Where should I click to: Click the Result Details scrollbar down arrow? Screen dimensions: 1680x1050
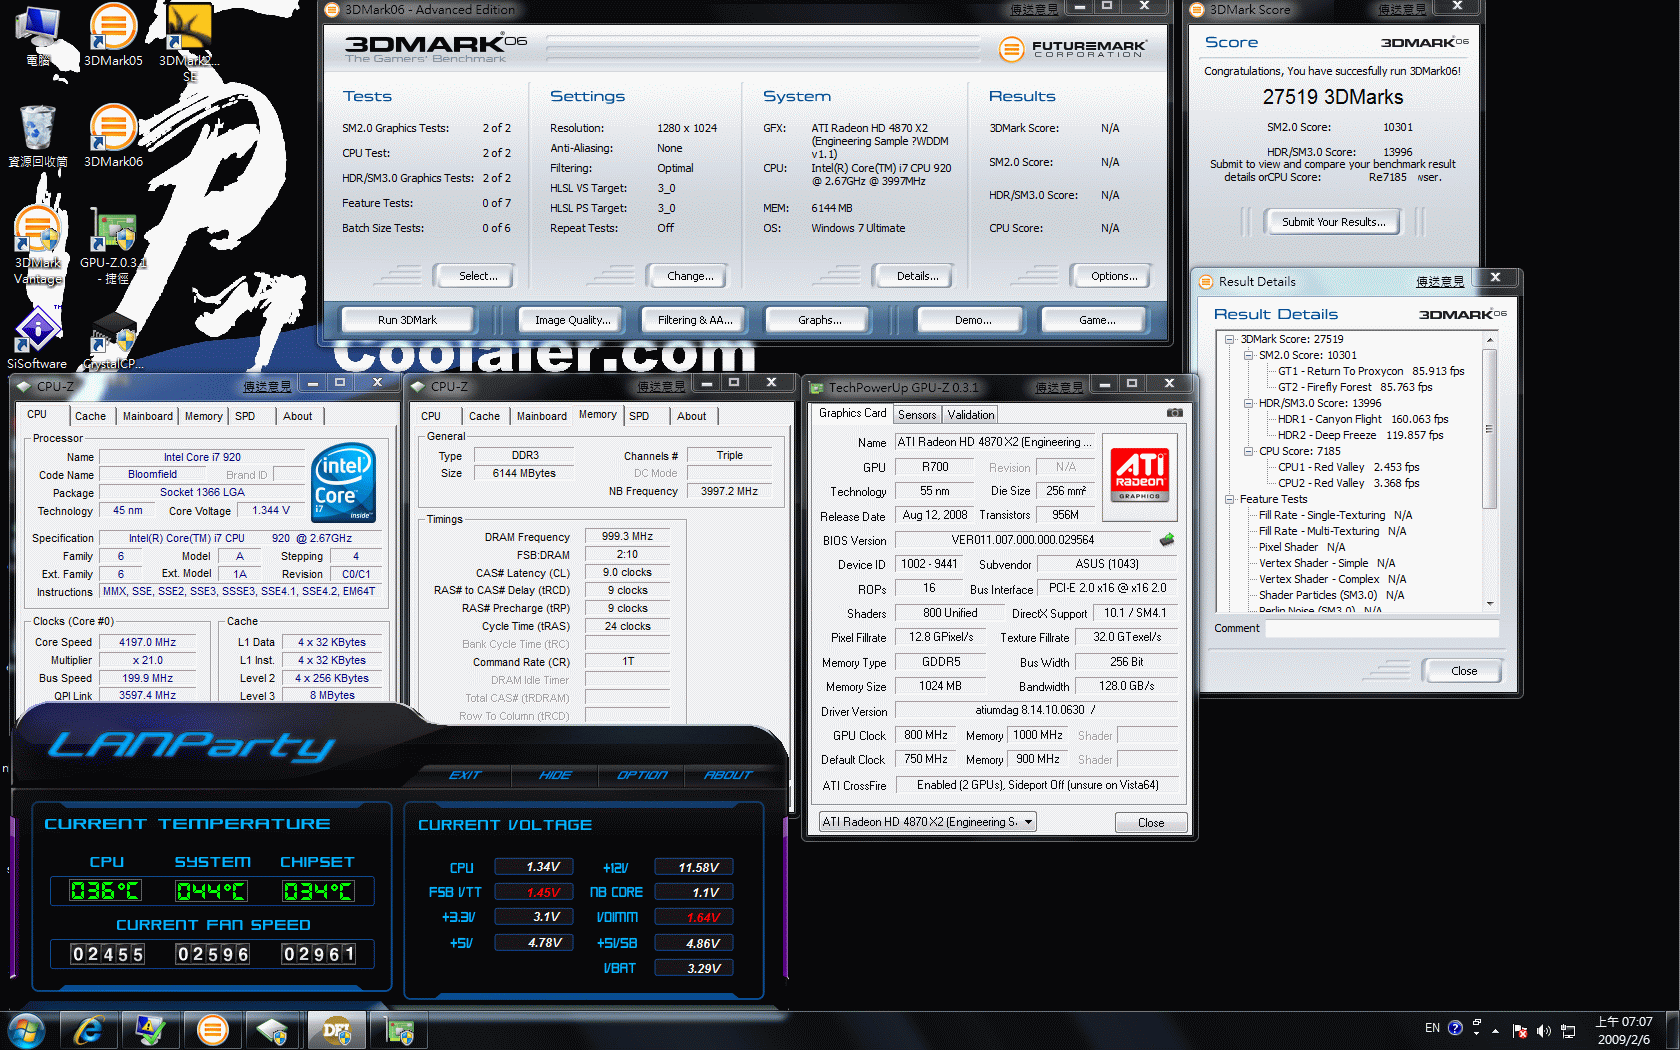coord(1490,604)
